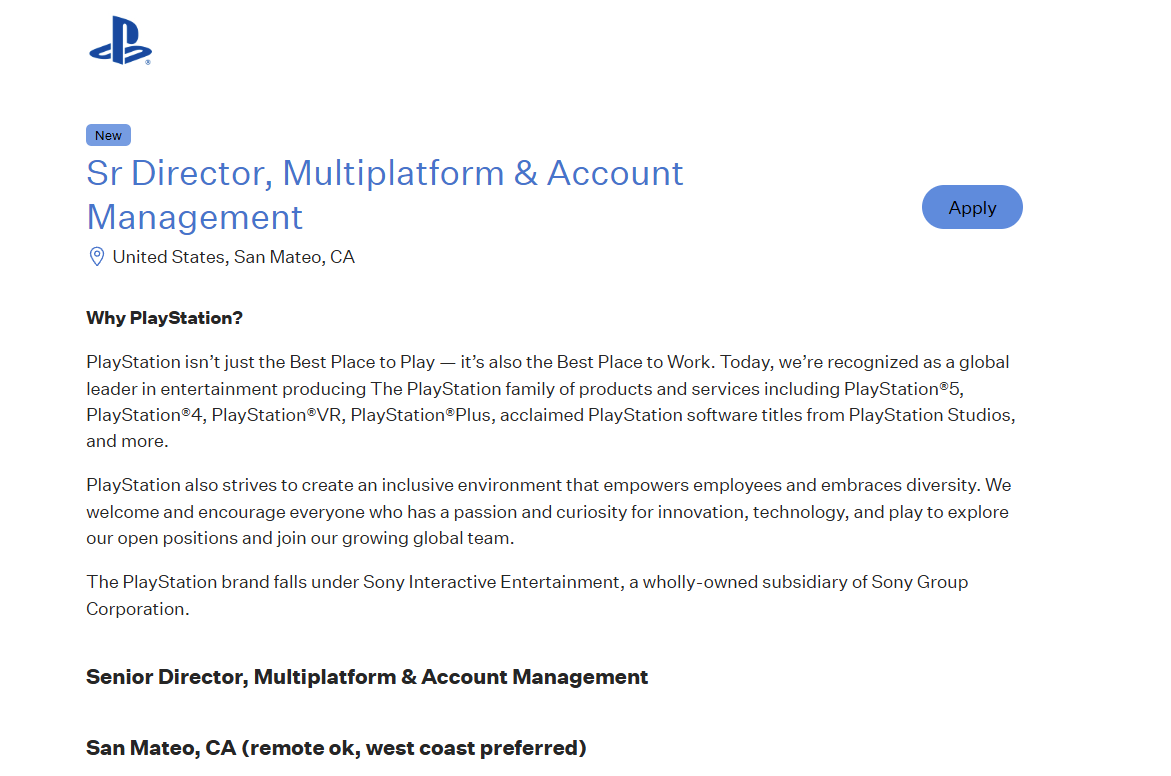Click the New badge above the title
The height and width of the screenshot is (776, 1171).
(x=108, y=135)
